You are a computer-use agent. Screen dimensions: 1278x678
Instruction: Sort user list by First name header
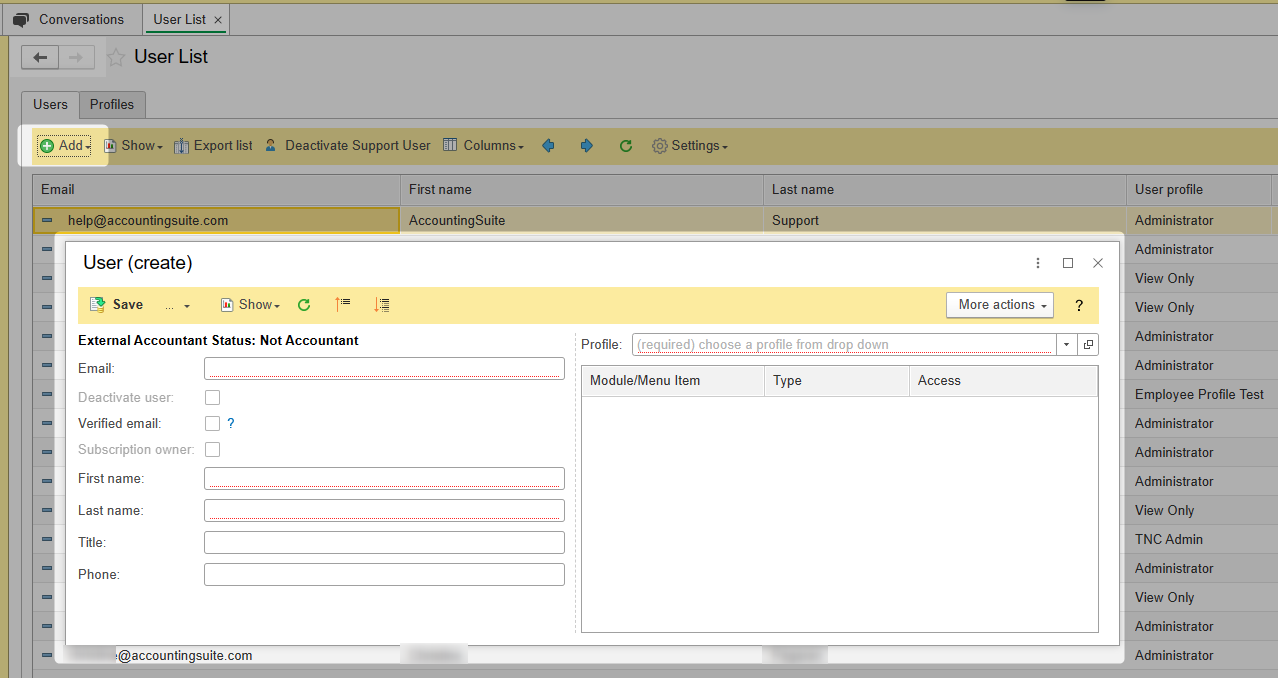(x=582, y=190)
